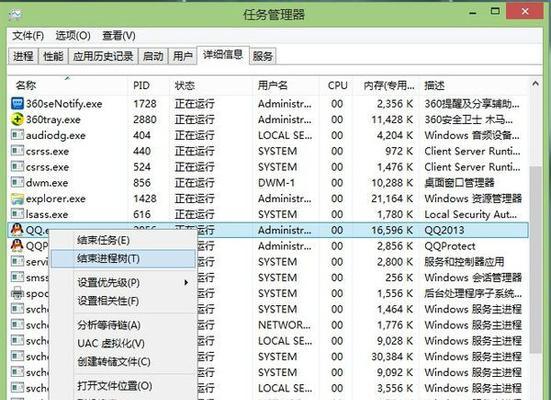This screenshot has width=551, height=400.
Task: Minimize the Task Manager window
Action: tap(473, 13)
